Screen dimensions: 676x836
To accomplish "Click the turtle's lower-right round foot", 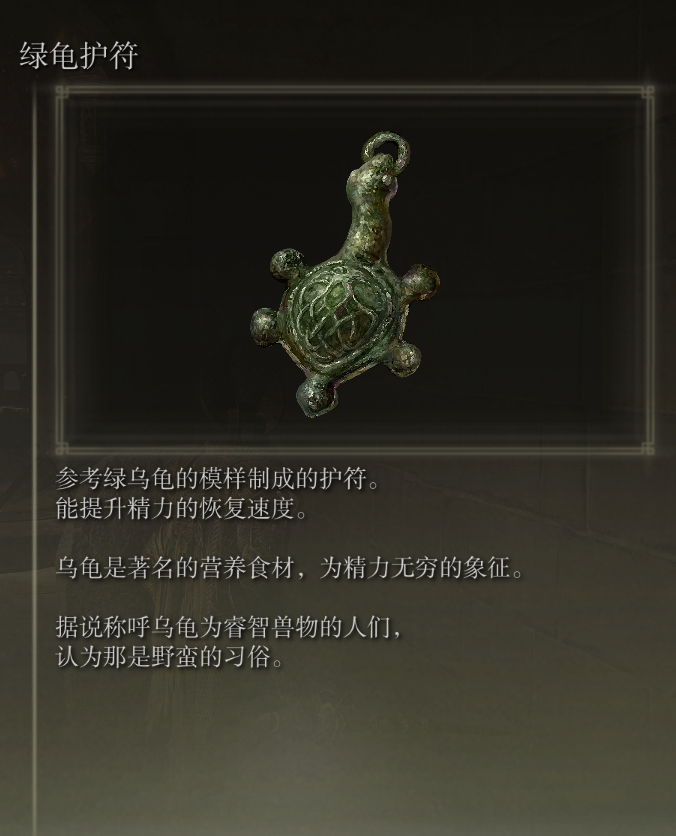I will click(405, 358).
